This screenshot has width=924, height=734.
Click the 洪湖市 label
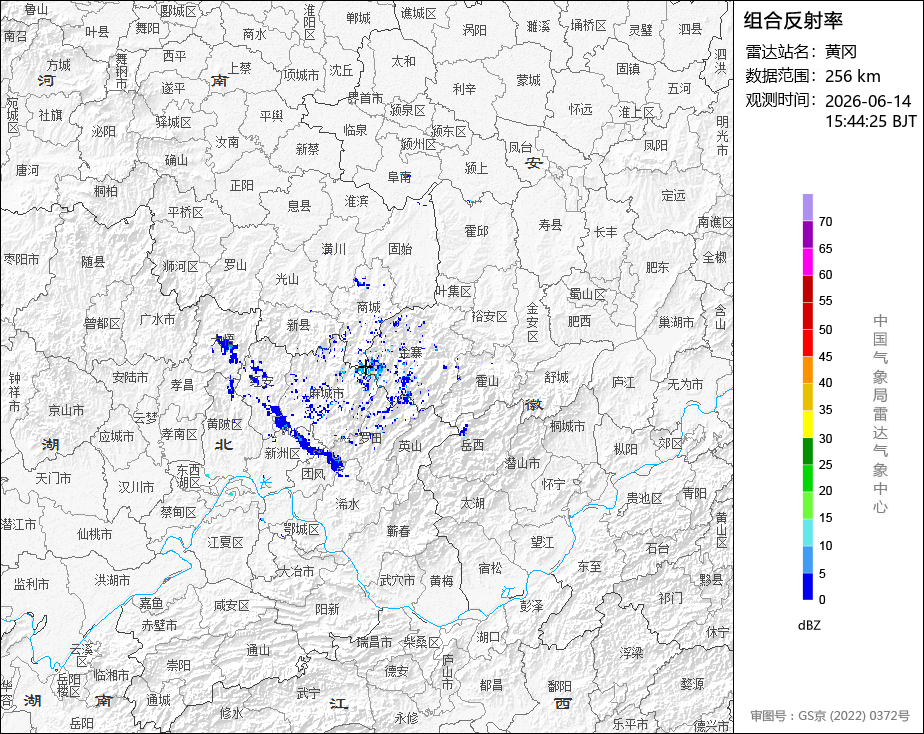pyautogui.click(x=113, y=580)
